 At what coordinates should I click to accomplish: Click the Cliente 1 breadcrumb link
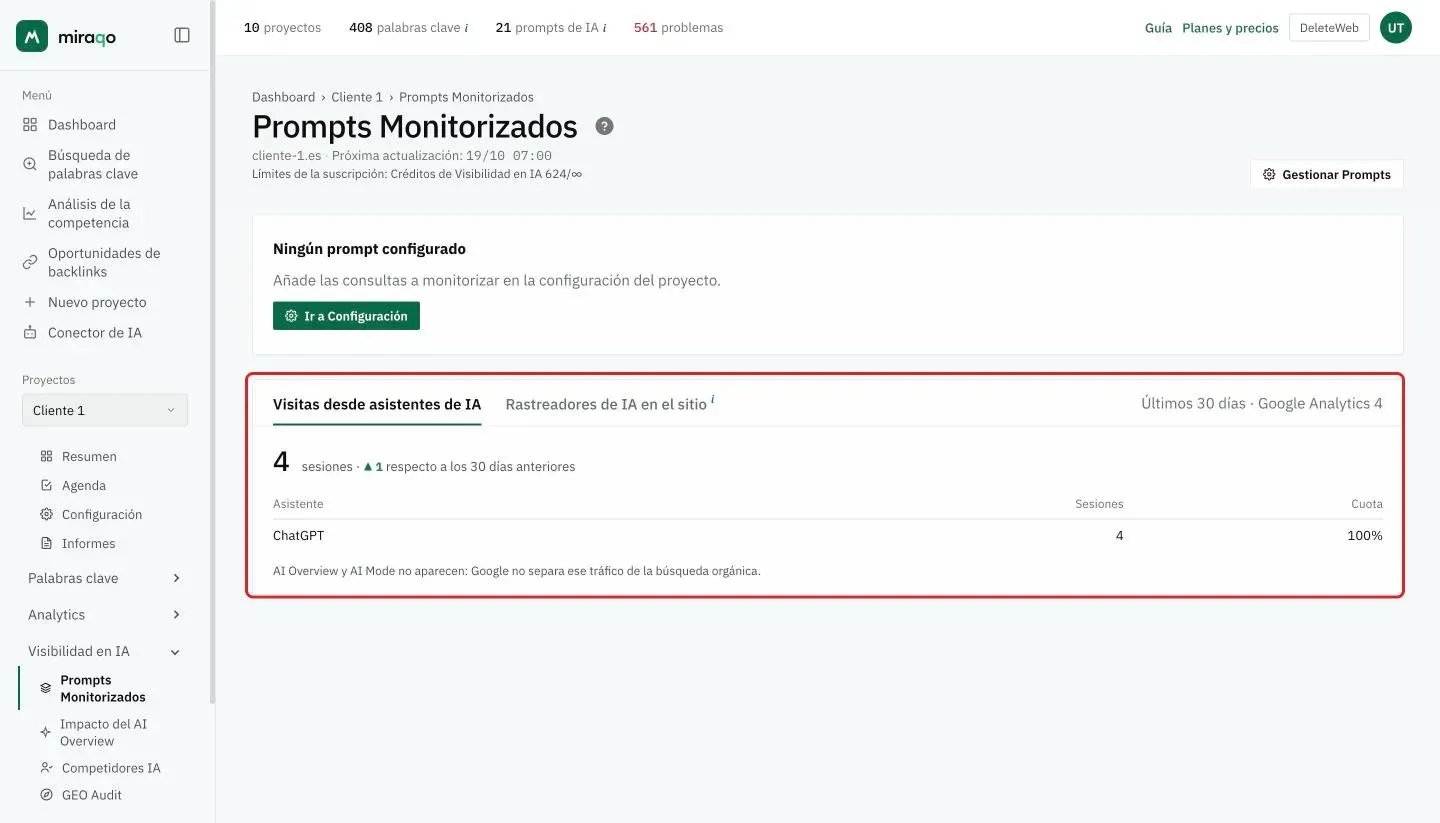pyautogui.click(x=357, y=97)
